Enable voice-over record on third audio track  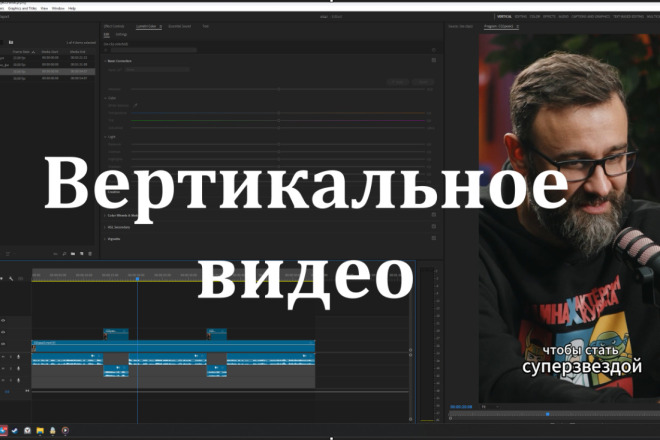click(x=18, y=380)
